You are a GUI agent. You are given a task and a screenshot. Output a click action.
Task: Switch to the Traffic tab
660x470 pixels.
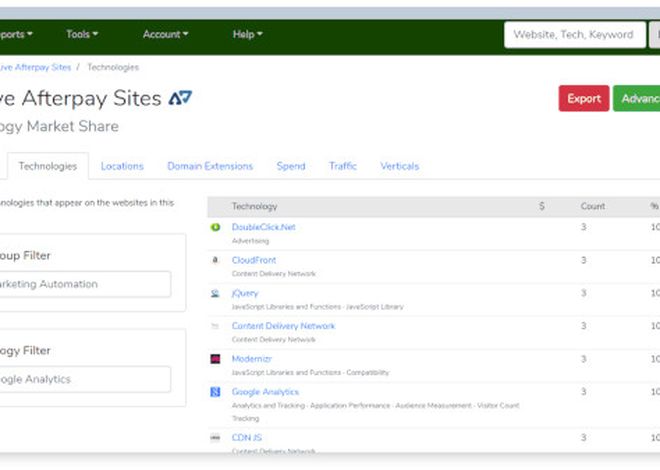pyautogui.click(x=343, y=166)
